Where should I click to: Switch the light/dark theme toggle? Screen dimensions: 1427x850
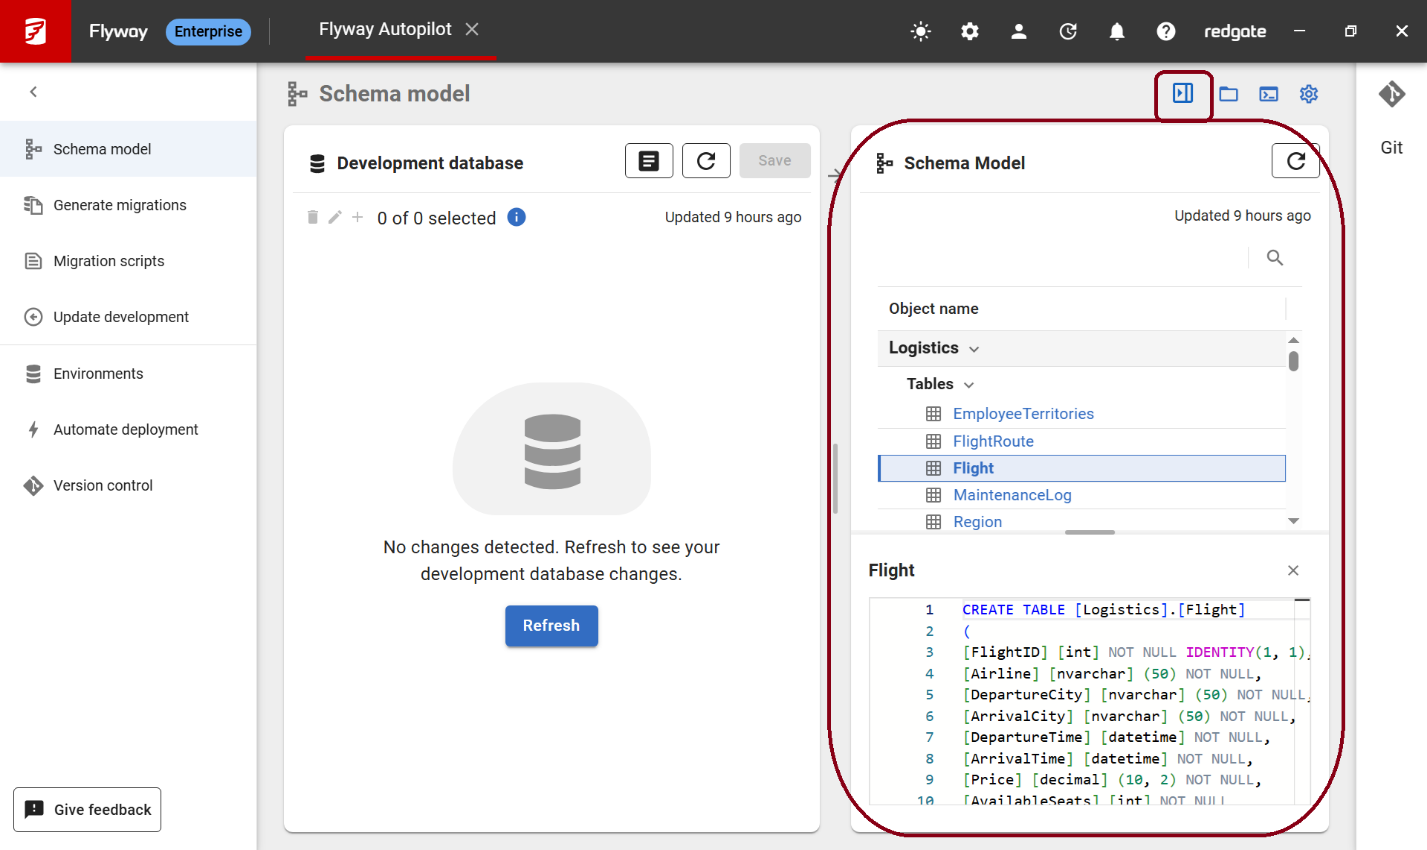click(920, 31)
